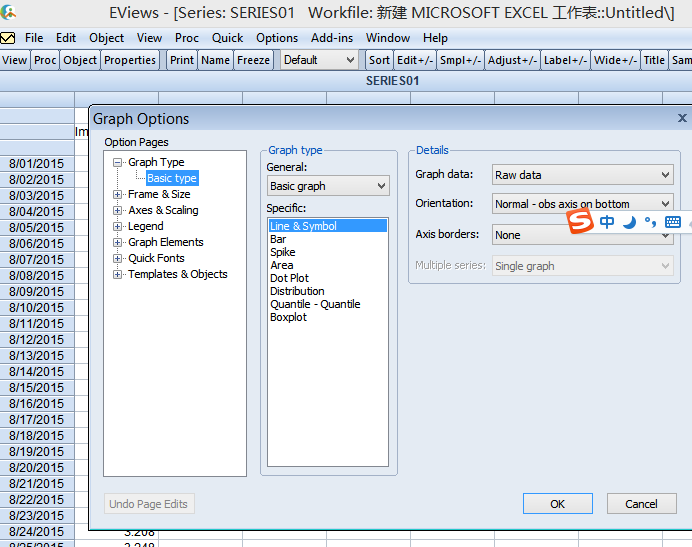Collapse the Graph Type tree node
Screen dimensions: 692x547
pyautogui.click(x=117, y=162)
